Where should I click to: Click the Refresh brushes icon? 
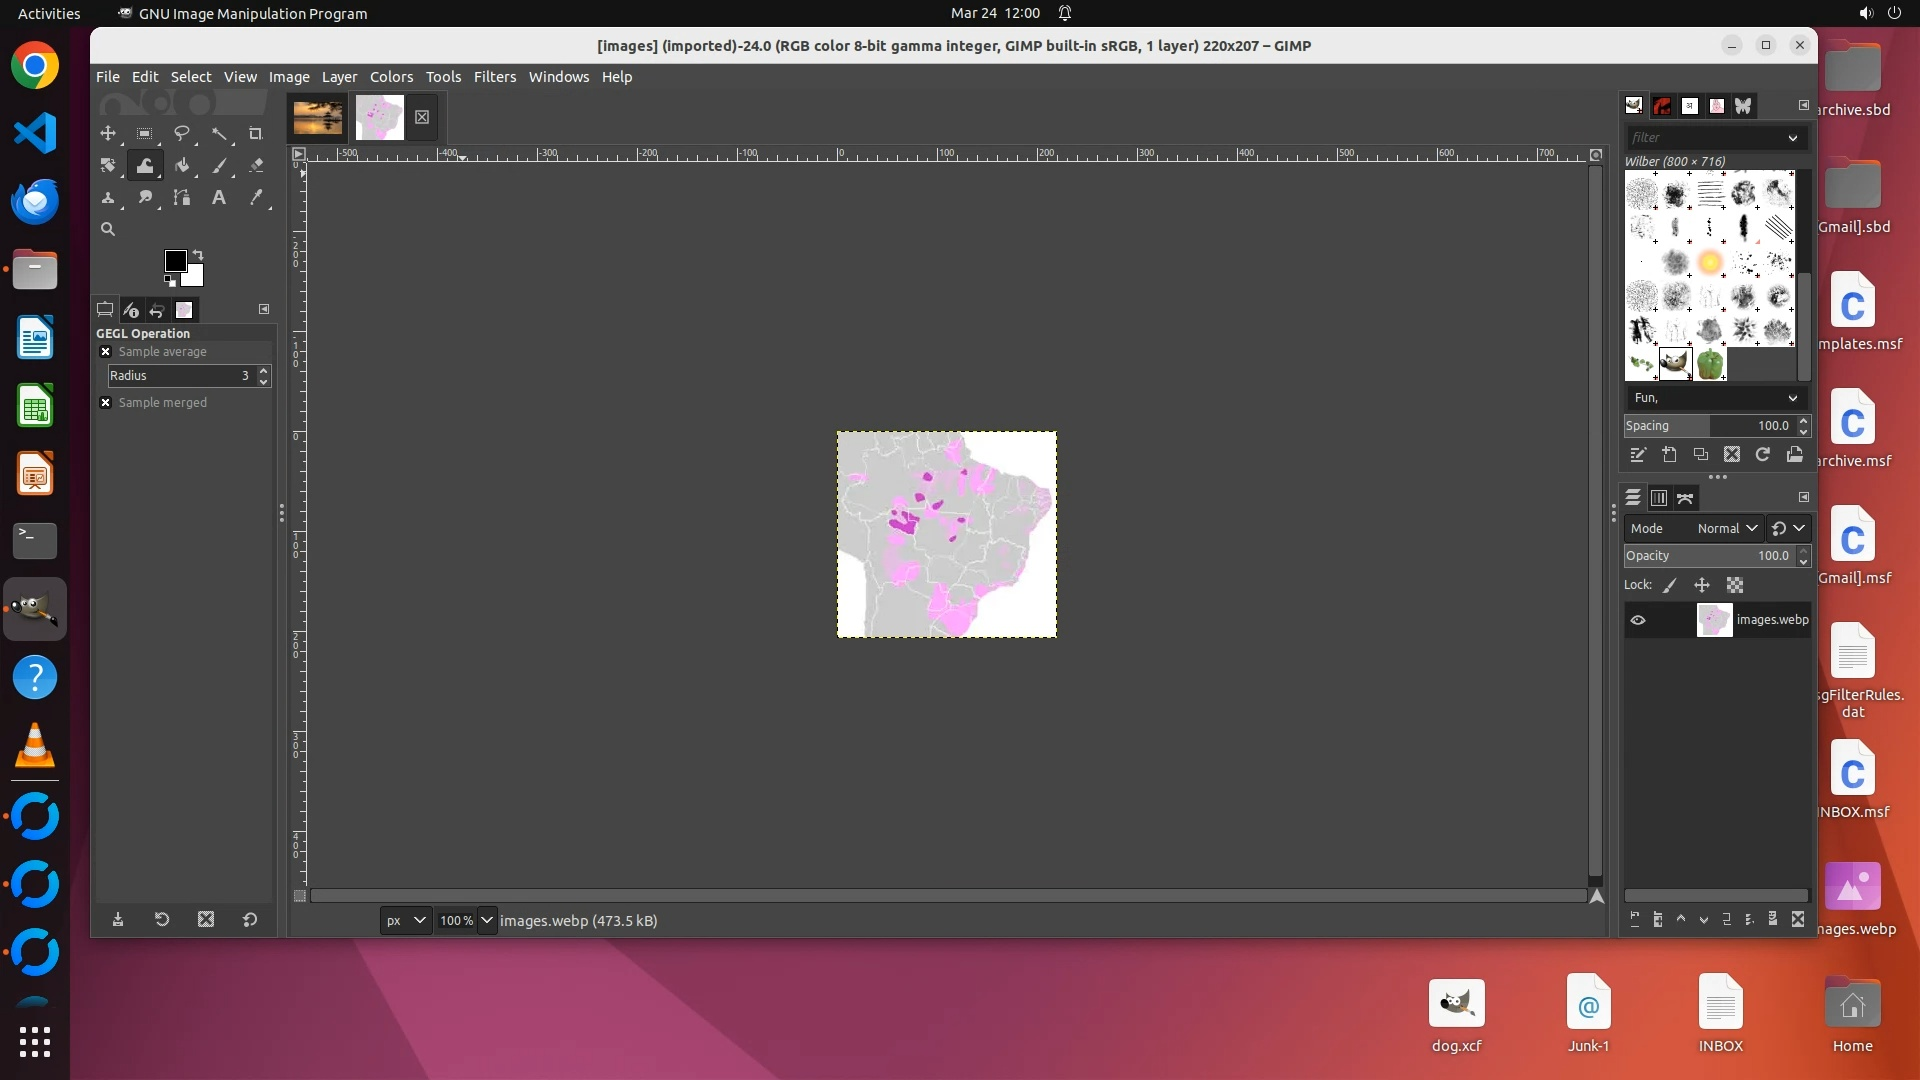pyautogui.click(x=1763, y=455)
